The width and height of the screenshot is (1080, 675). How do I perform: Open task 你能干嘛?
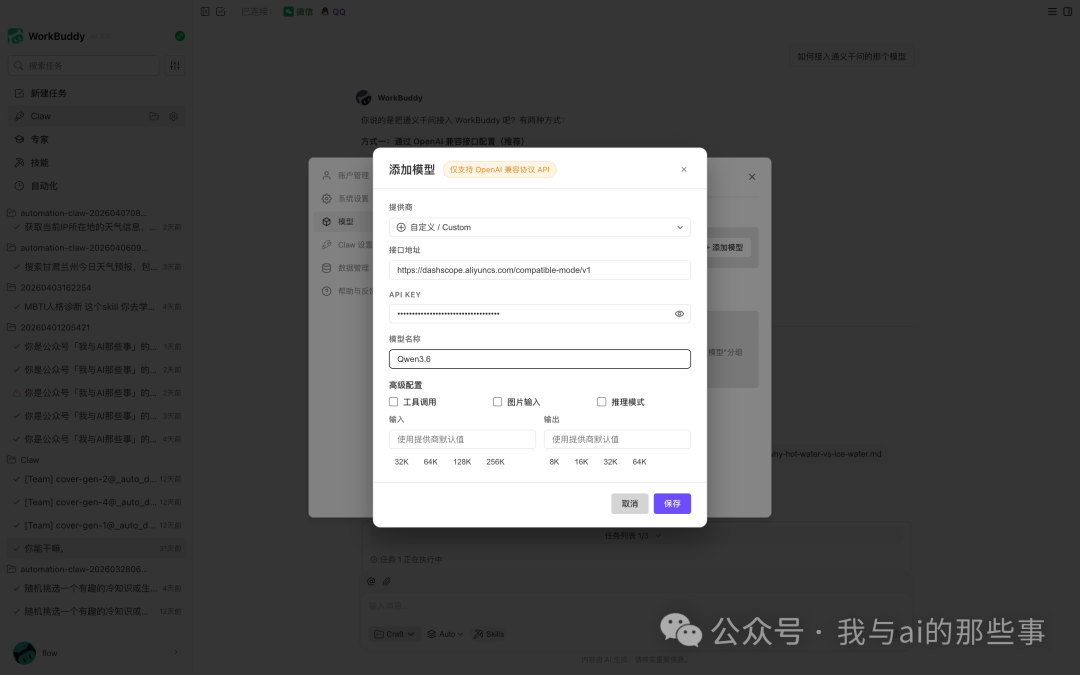96,548
